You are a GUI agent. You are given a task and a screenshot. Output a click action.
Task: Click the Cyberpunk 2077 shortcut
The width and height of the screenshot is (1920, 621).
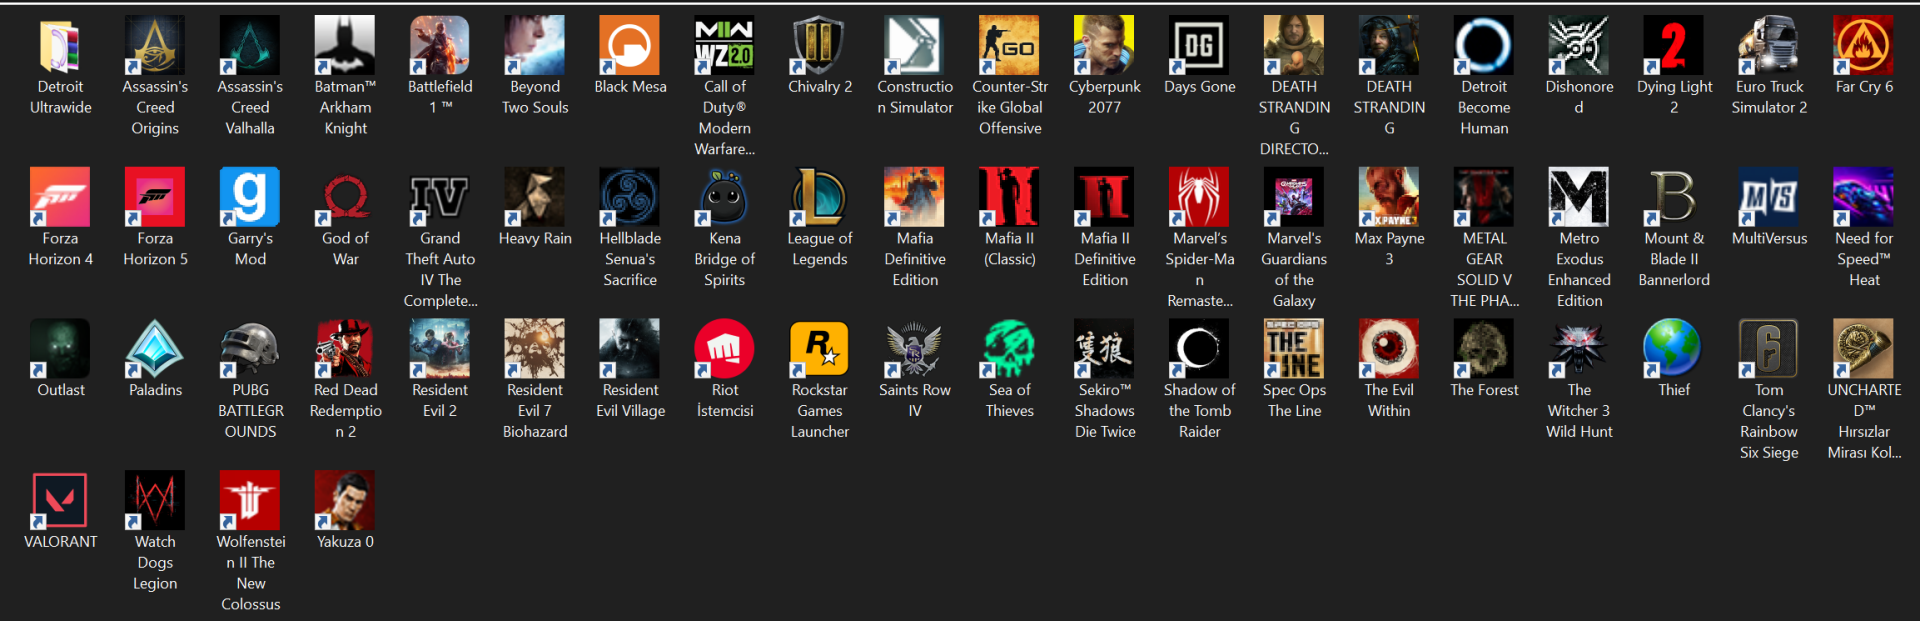pos(1104,46)
